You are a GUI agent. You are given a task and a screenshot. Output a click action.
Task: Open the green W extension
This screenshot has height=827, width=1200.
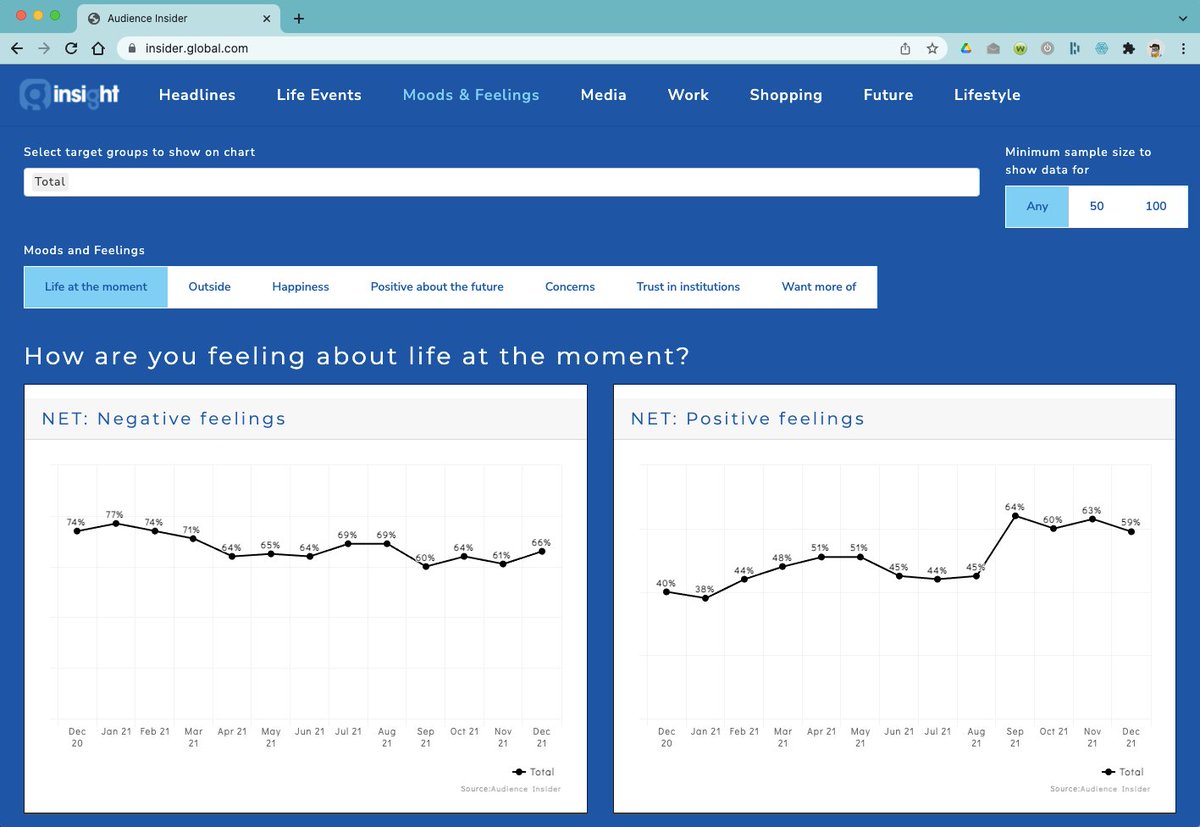click(1021, 48)
